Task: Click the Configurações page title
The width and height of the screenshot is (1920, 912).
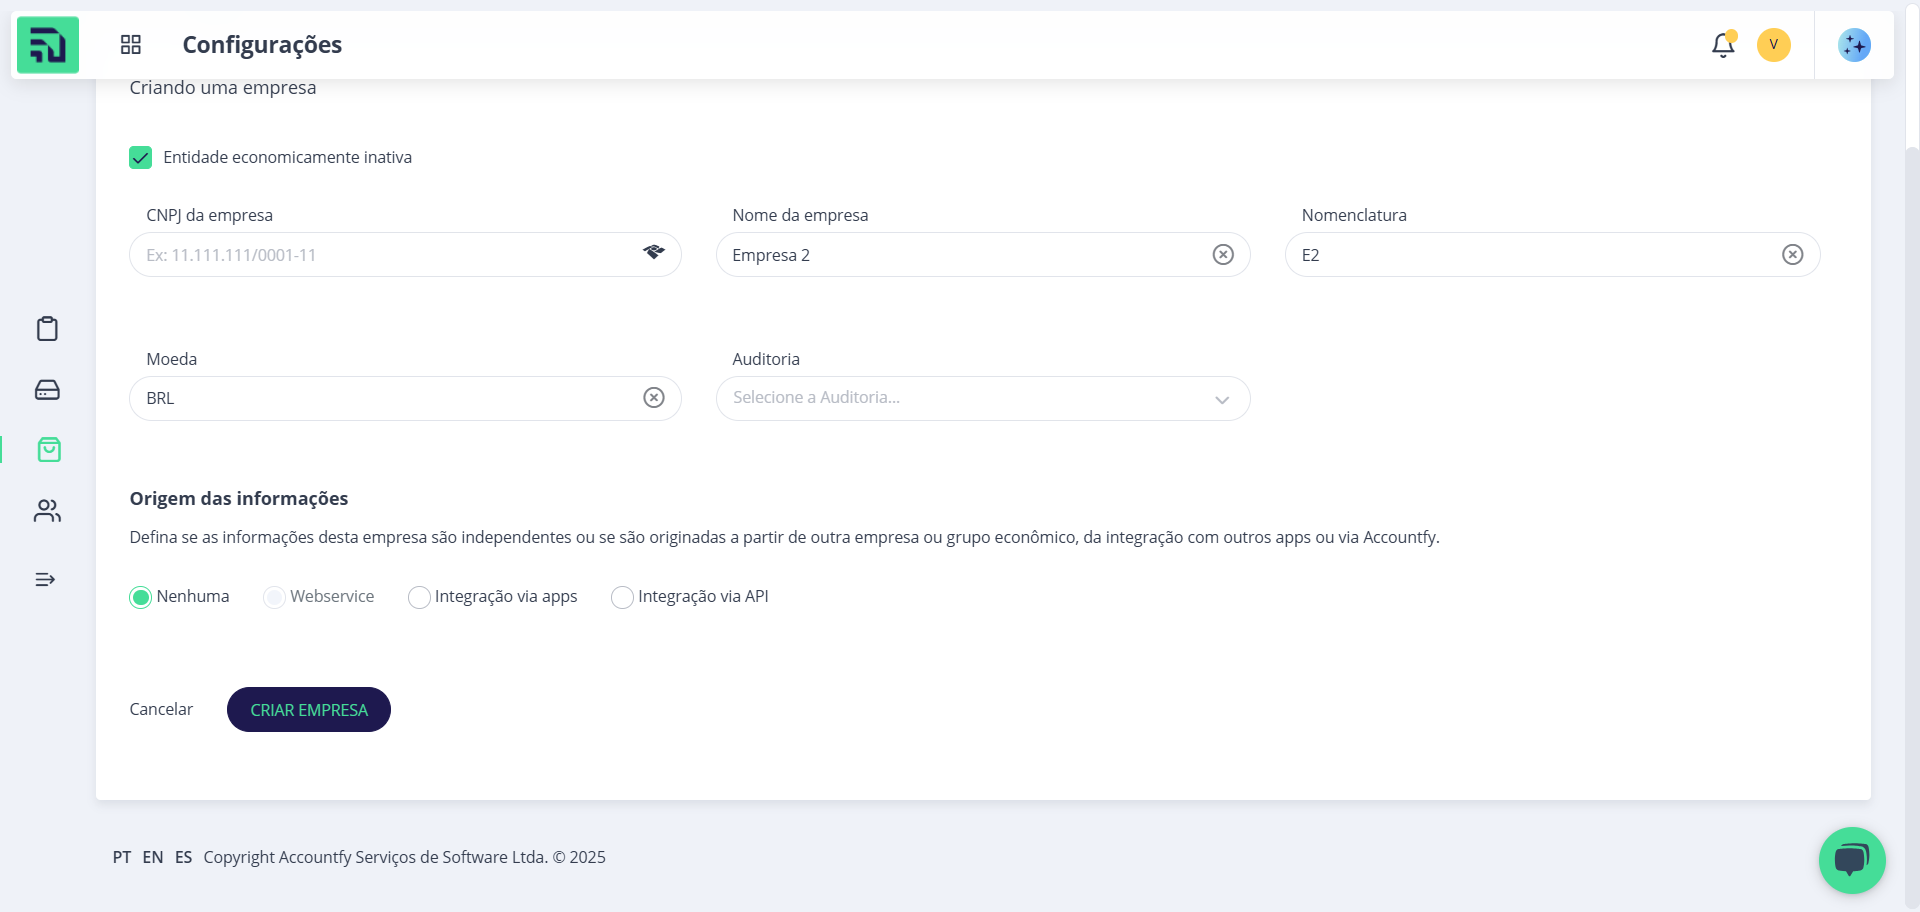Action: coord(262,45)
